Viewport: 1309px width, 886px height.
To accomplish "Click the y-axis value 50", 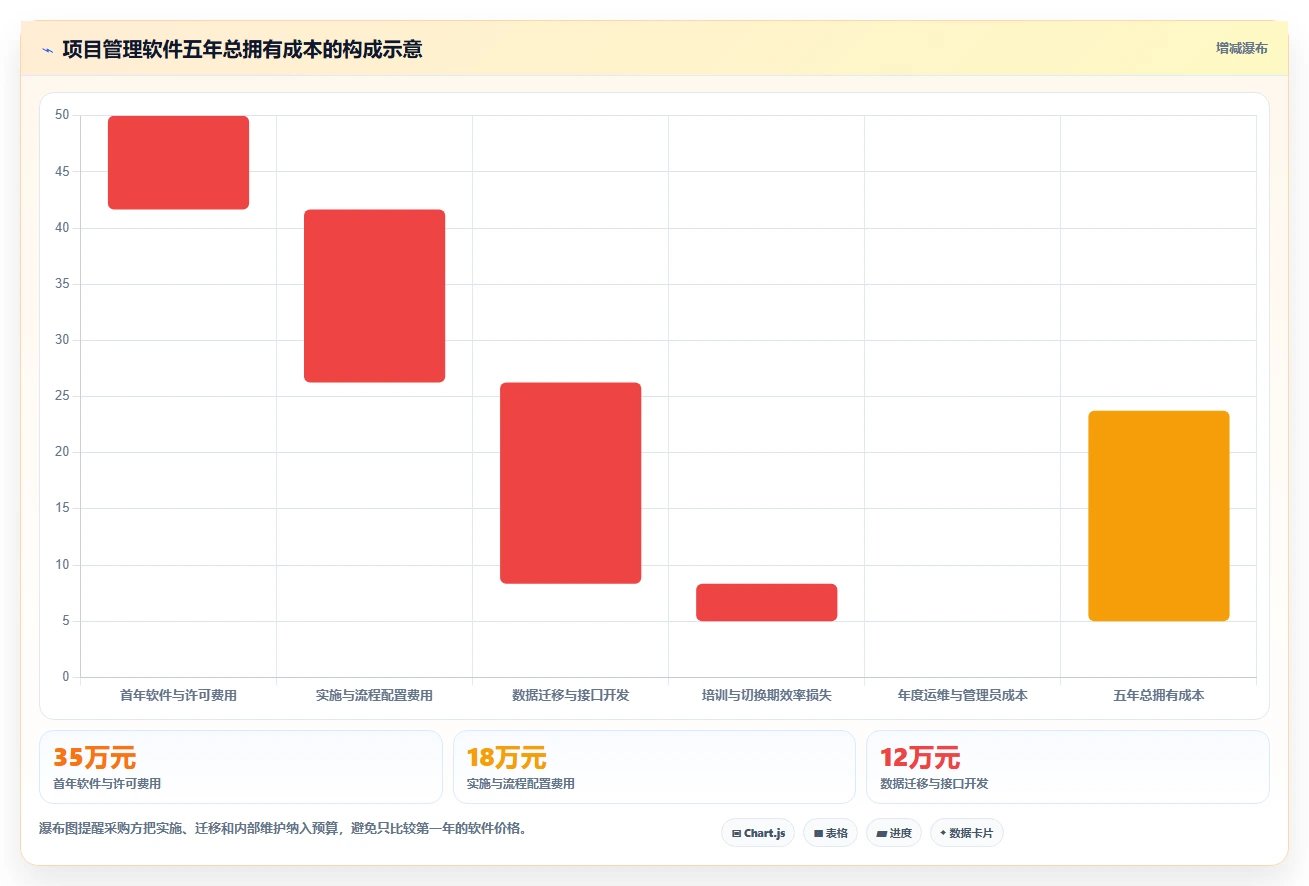I will (62, 115).
